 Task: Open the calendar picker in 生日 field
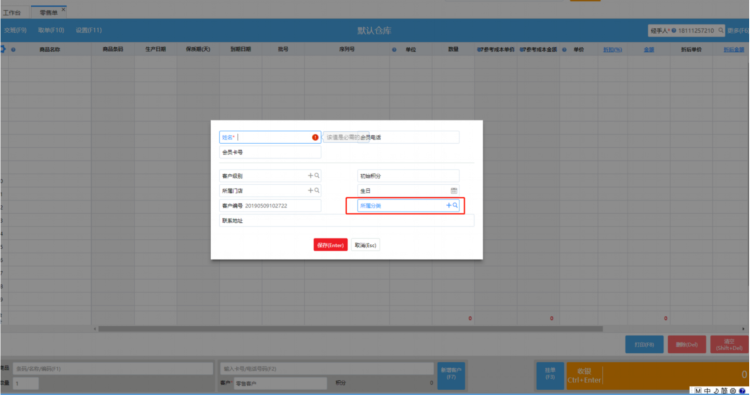[x=454, y=191]
